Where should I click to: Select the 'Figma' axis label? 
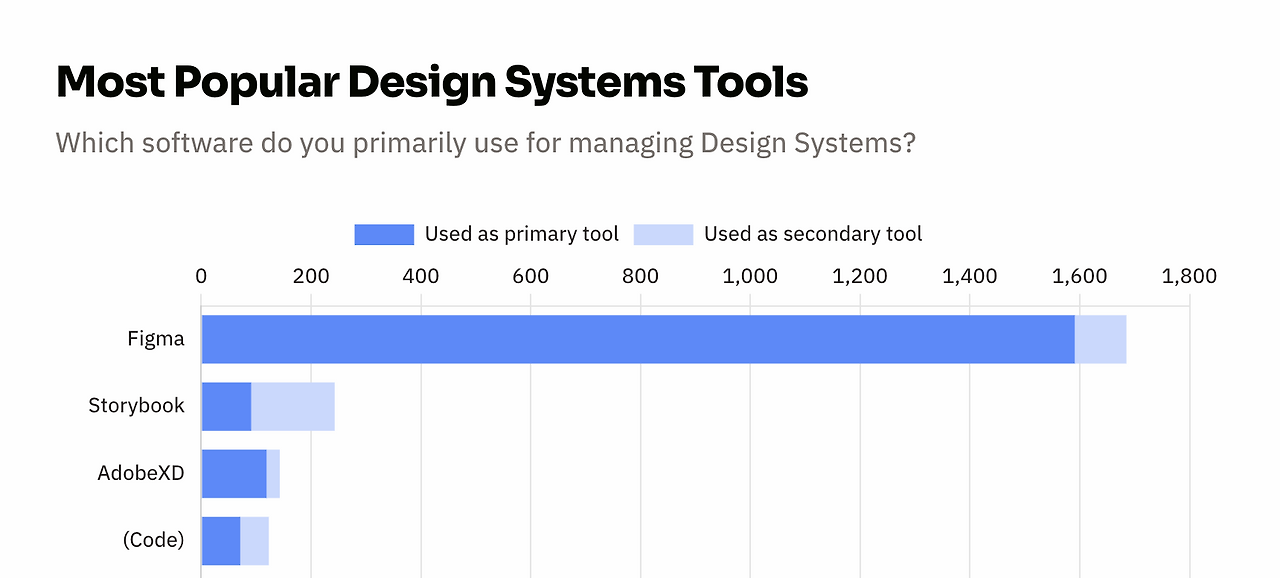(156, 339)
